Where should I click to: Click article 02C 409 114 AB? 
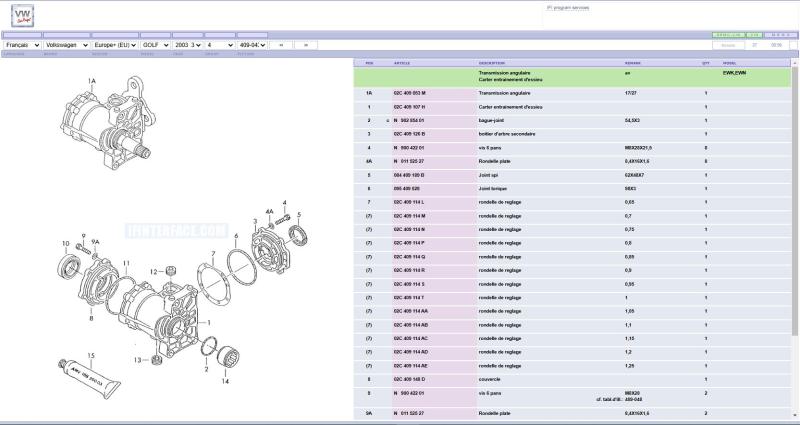coord(411,325)
